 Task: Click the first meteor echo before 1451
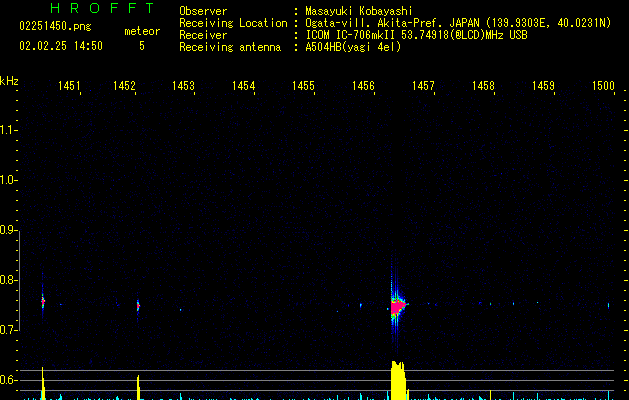pyautogui.click(x=43, y=301)
